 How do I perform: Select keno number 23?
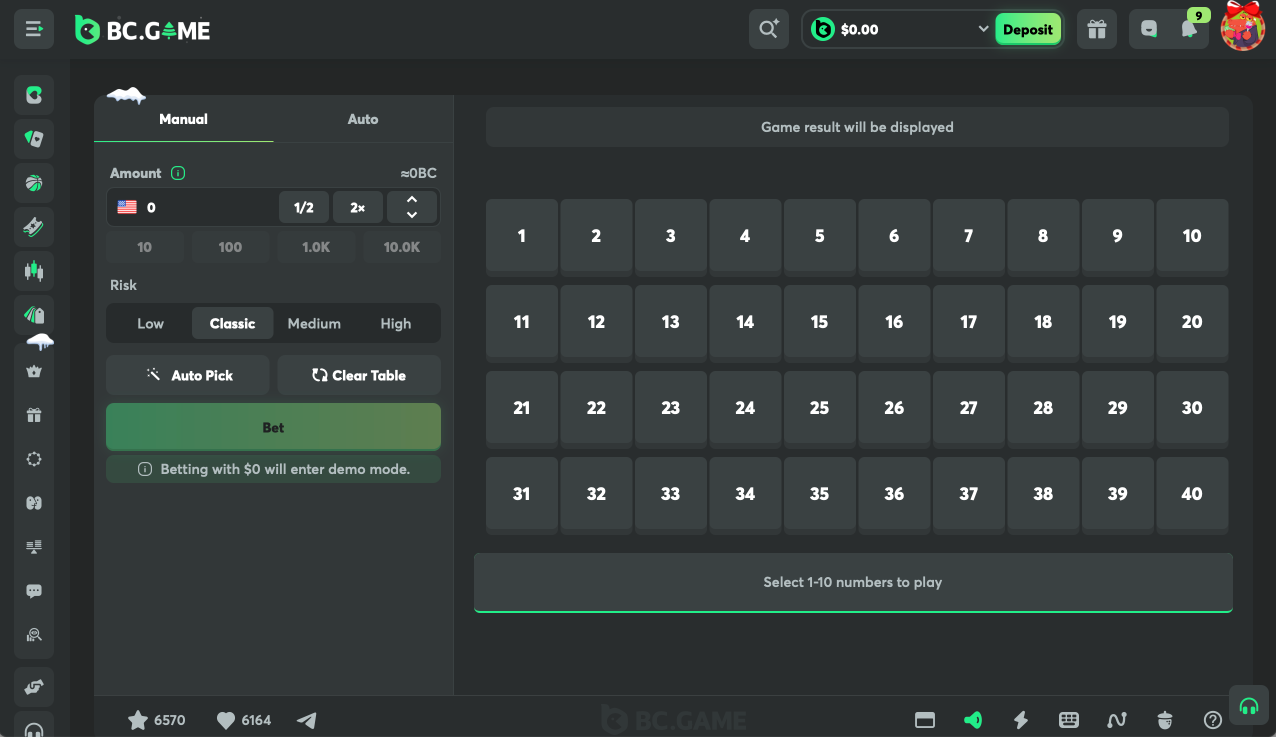point(671,408)
